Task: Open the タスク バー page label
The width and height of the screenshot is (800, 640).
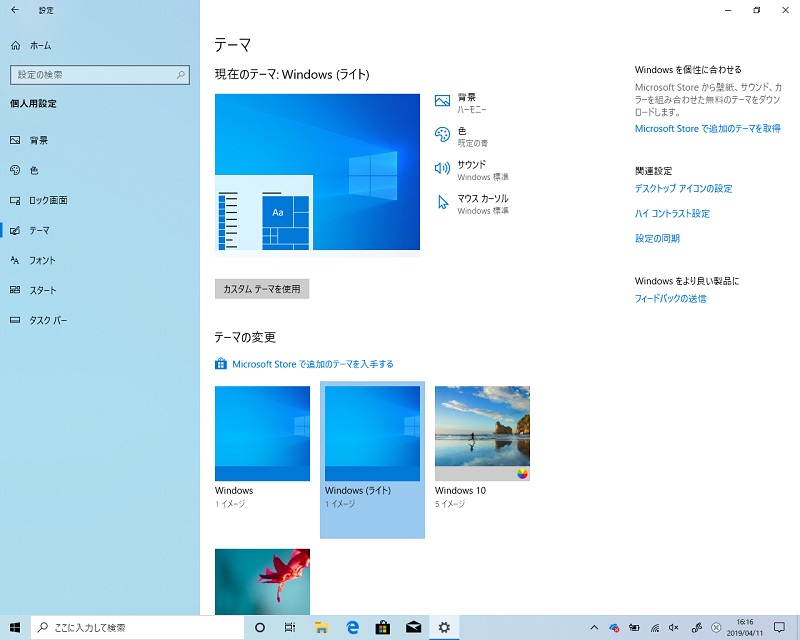Action: click(x=48, y=320)
